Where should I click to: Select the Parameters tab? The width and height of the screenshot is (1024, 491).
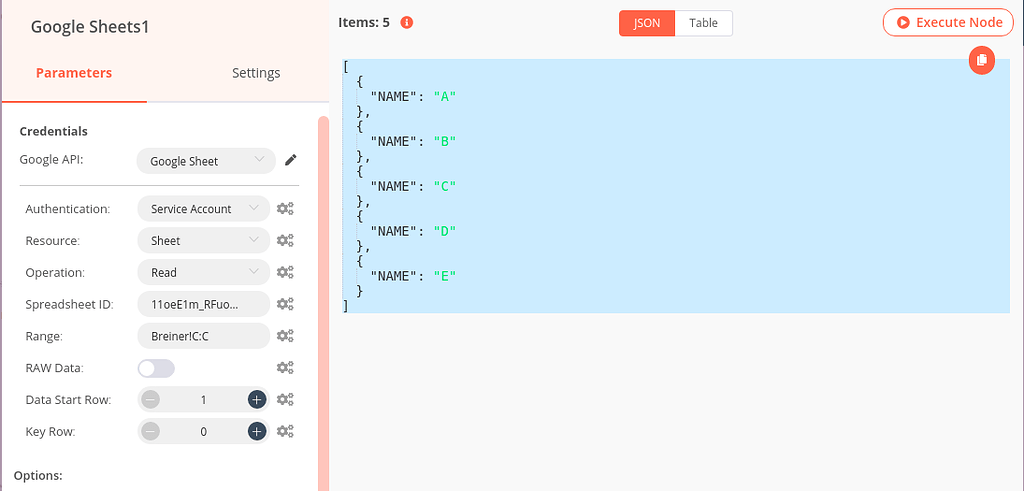point(74,73)
